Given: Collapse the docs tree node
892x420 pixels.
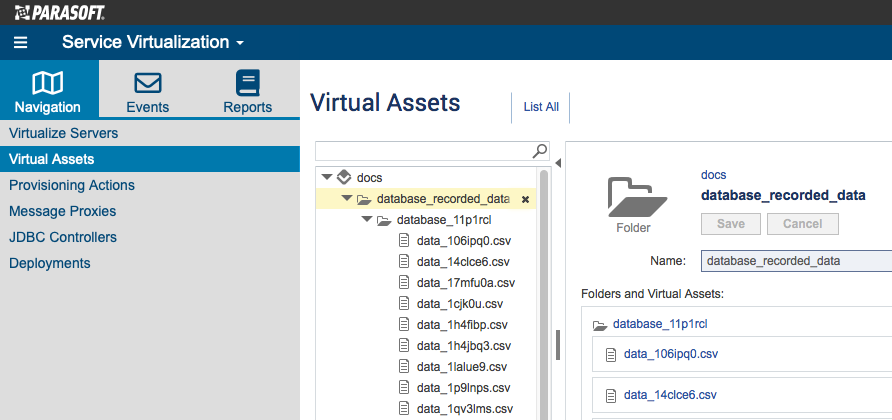Looking at the screenshot, I should (327, 177).
